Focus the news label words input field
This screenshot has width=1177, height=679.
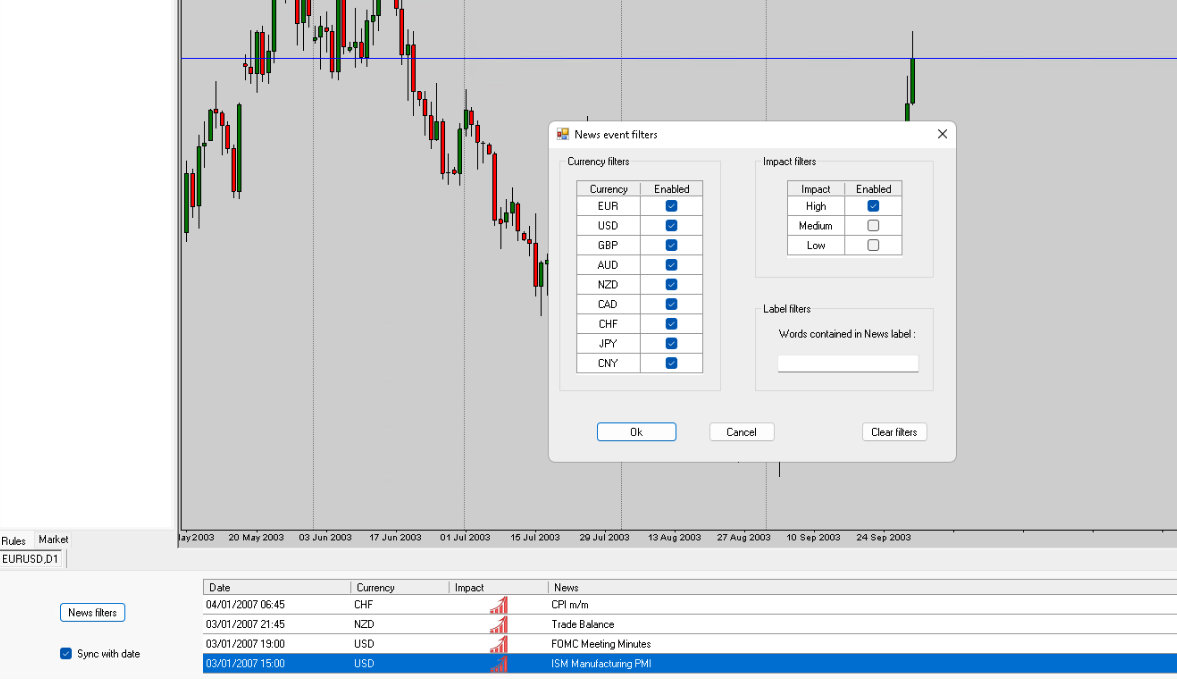click(x=847, y=364)
